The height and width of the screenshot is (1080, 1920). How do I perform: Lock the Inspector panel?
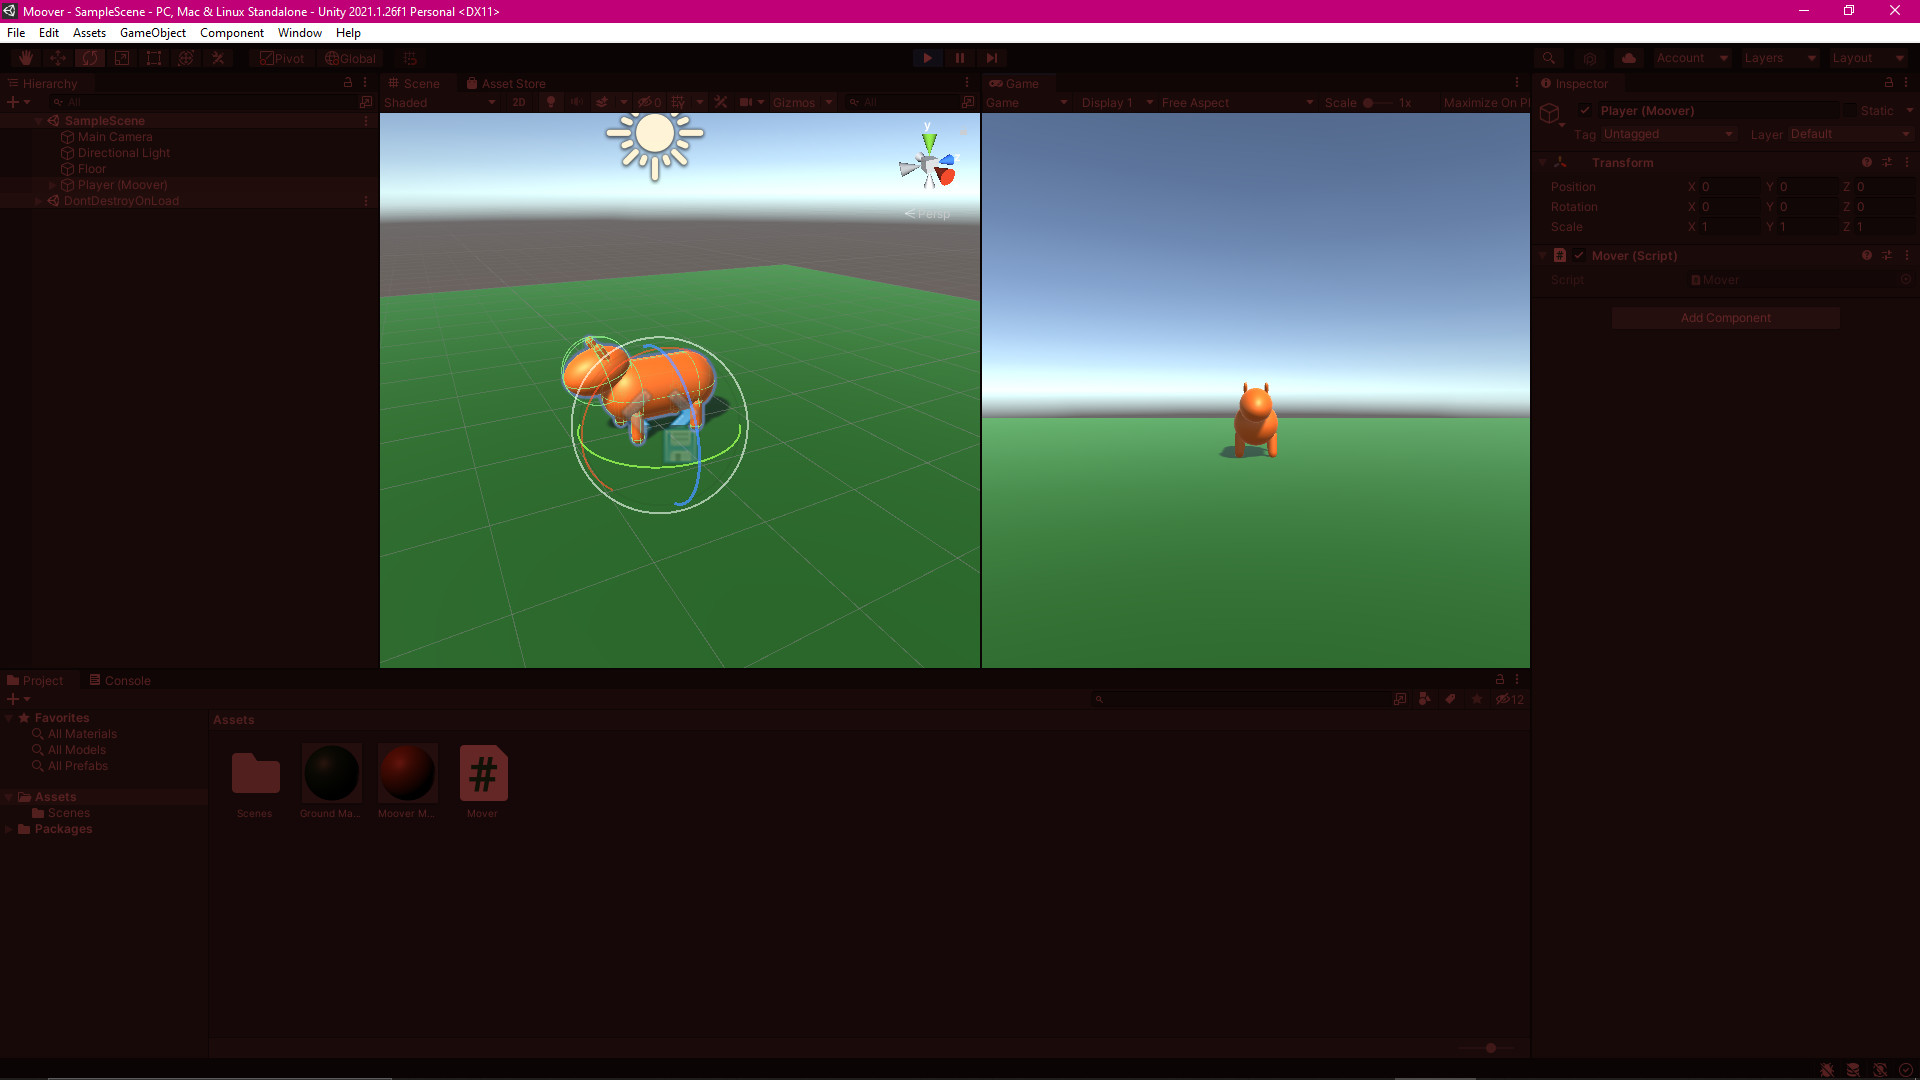point(1889,83)
